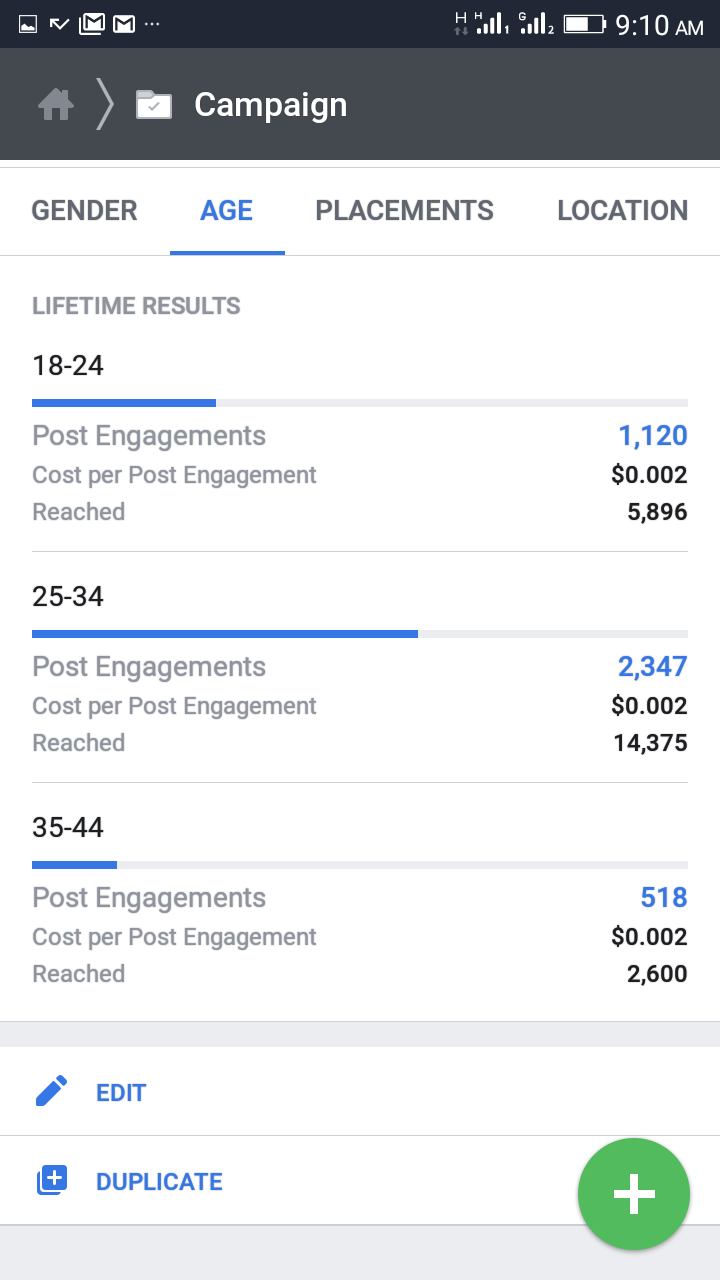Tap the green plus floating button
This screenshot has width=720, height=1280.
coord(634,1194)
